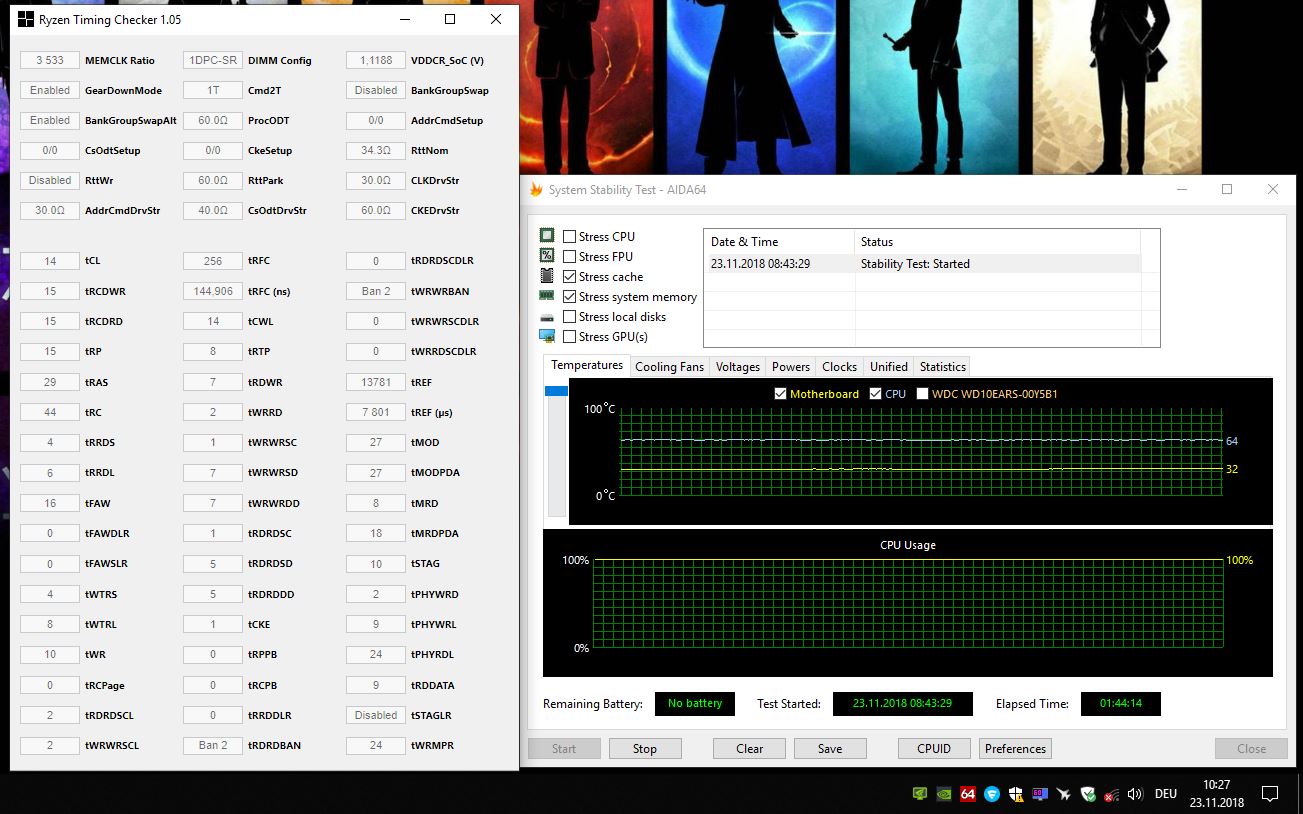Open the green NVIDIA monitor tray icon
The height and width of the screenshot is (814, 1303).
920,794
